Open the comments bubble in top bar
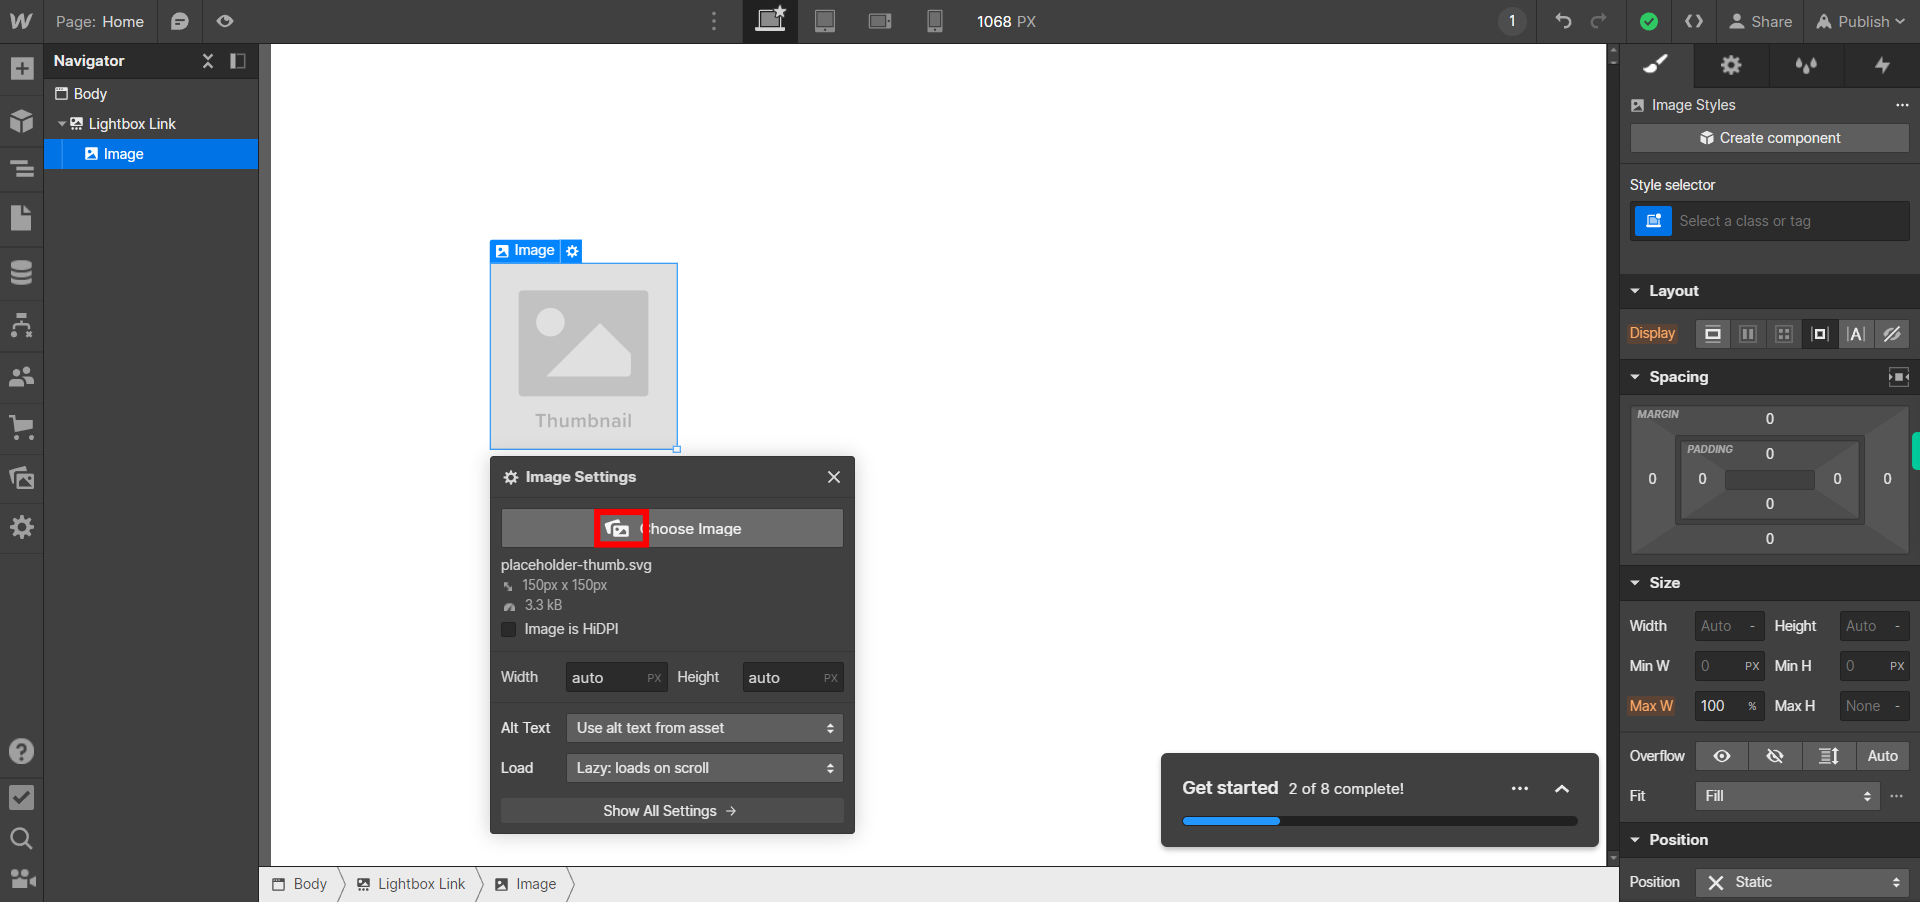1920x902 pixels. tap(180, 21)
